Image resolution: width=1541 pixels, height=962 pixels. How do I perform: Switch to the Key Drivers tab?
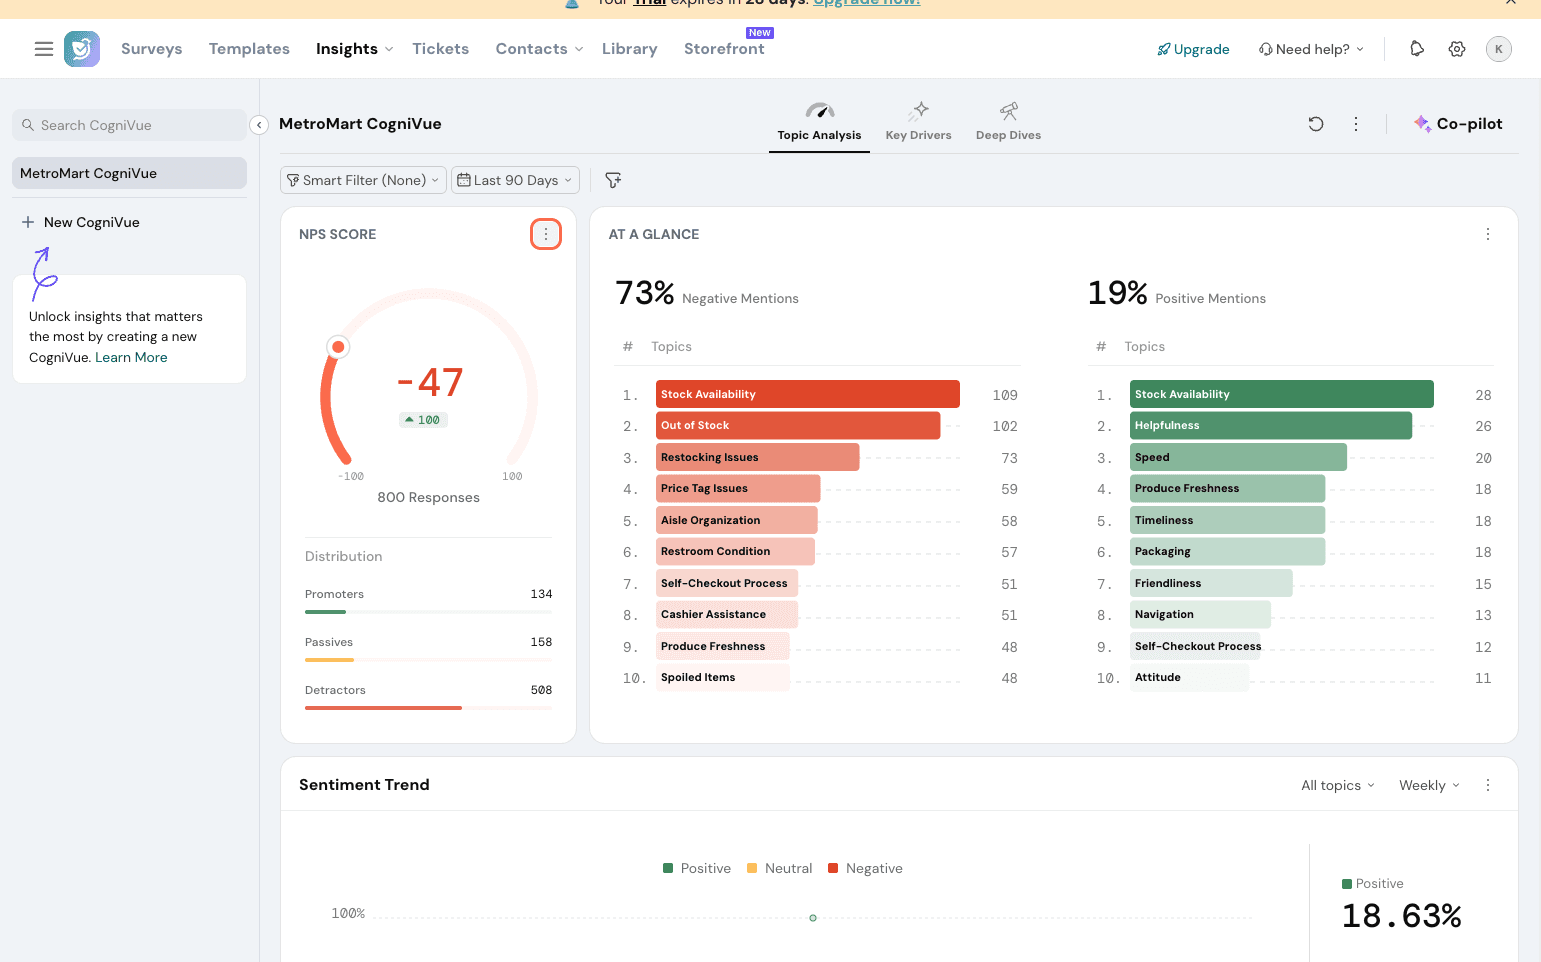pos(918,123)
